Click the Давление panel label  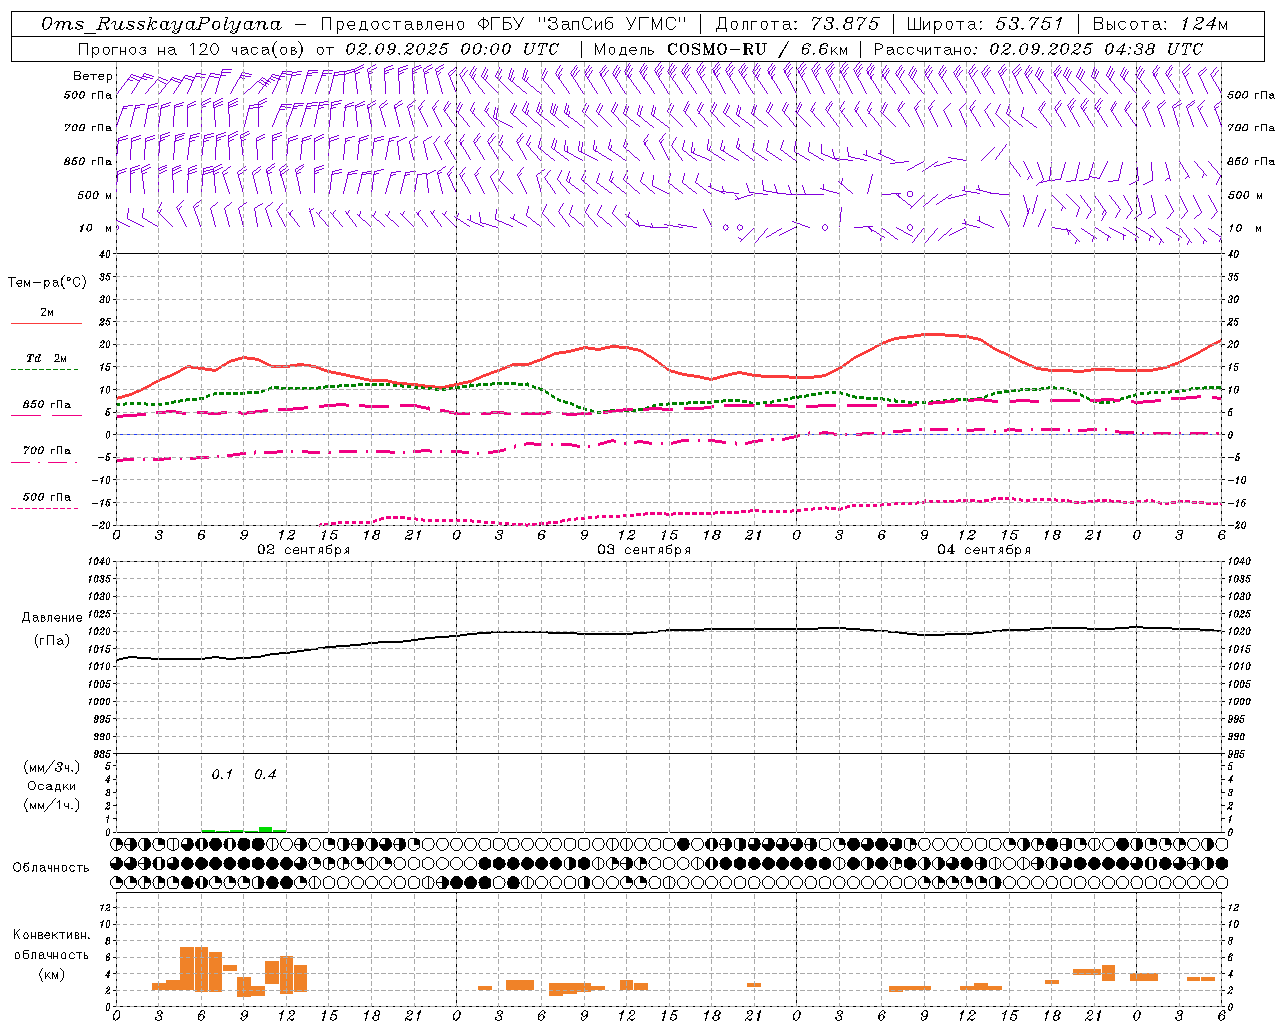(x=52, y=618)
